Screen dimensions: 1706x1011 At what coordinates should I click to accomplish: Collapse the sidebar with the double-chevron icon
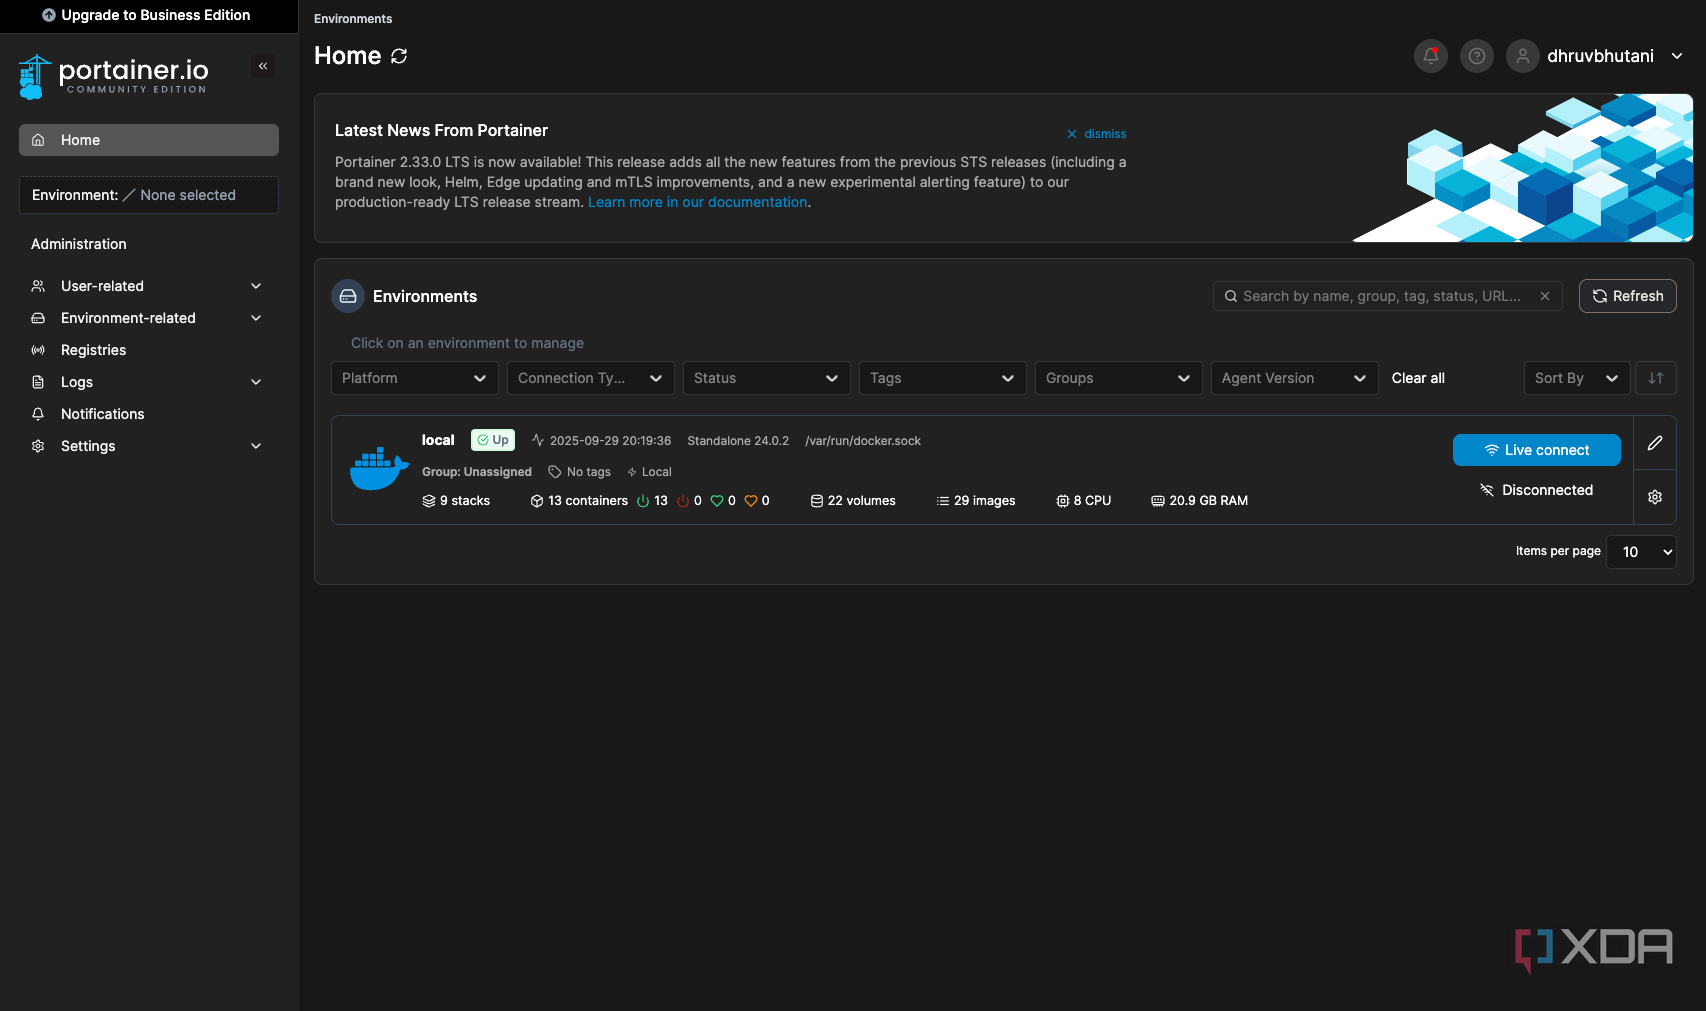coord(263,66)
